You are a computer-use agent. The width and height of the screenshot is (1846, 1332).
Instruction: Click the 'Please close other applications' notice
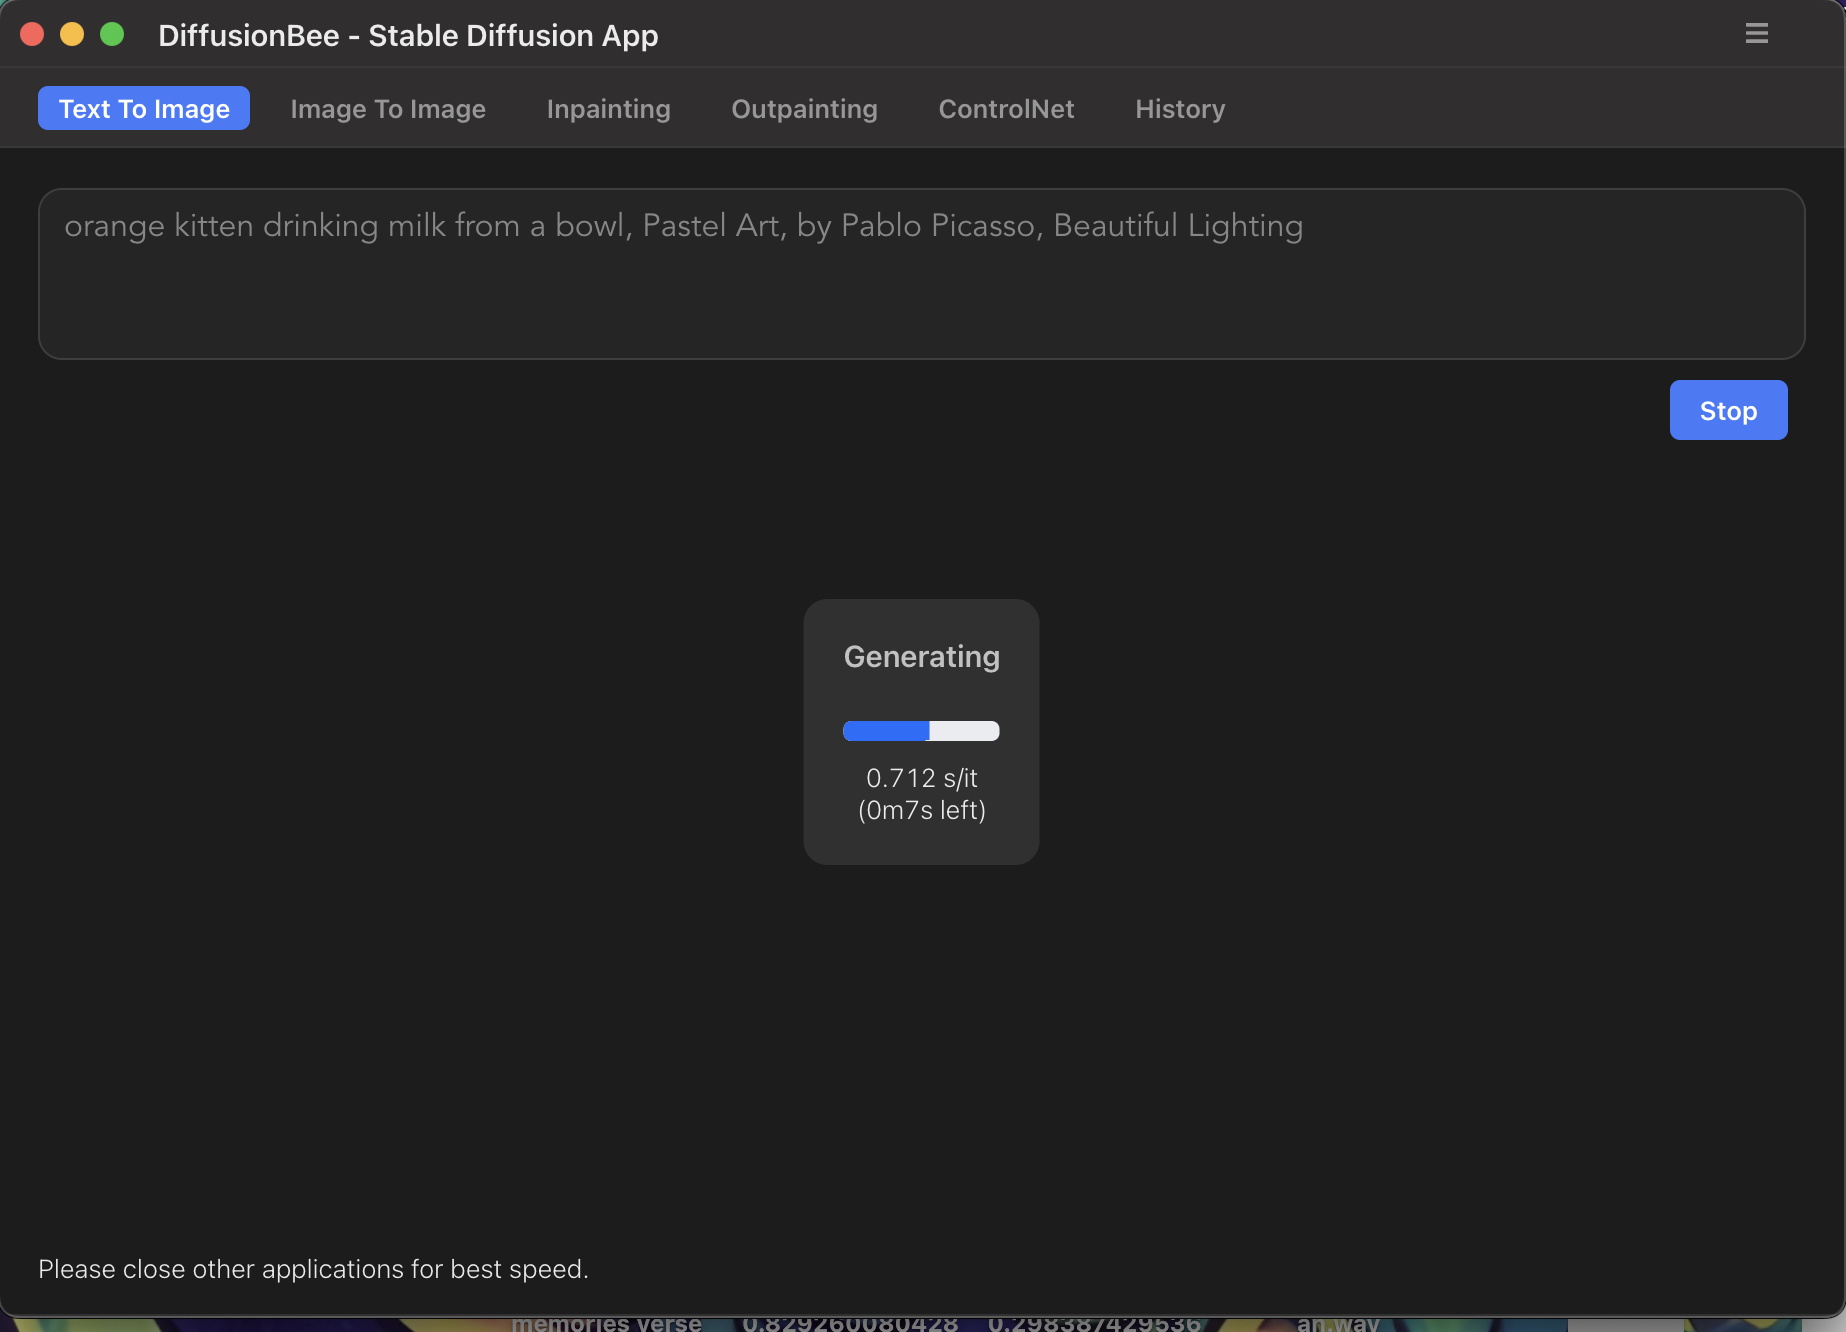pyautogui.click(x=313, y=1269)
